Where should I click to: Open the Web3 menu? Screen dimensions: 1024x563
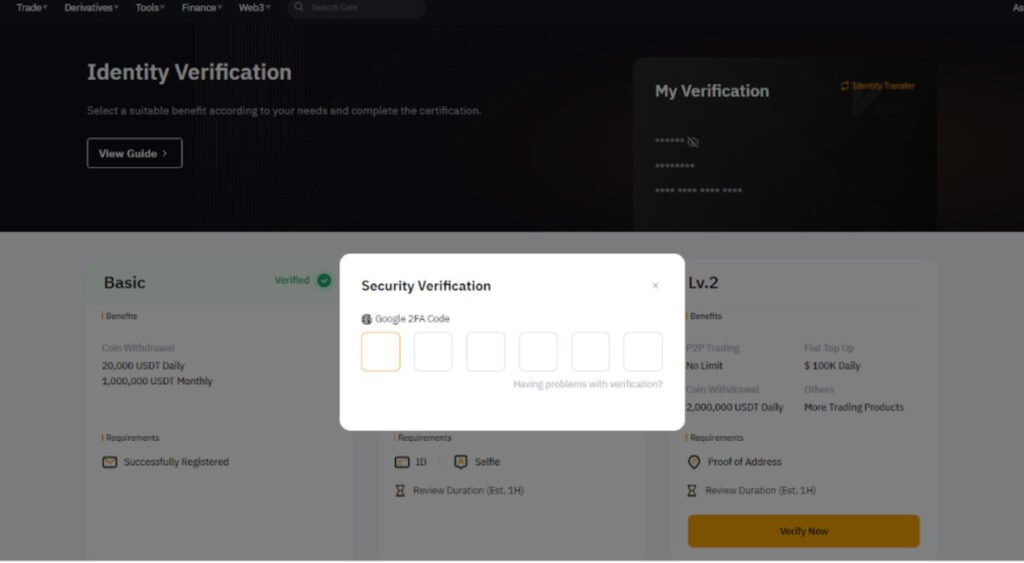[x=254, y=7]
